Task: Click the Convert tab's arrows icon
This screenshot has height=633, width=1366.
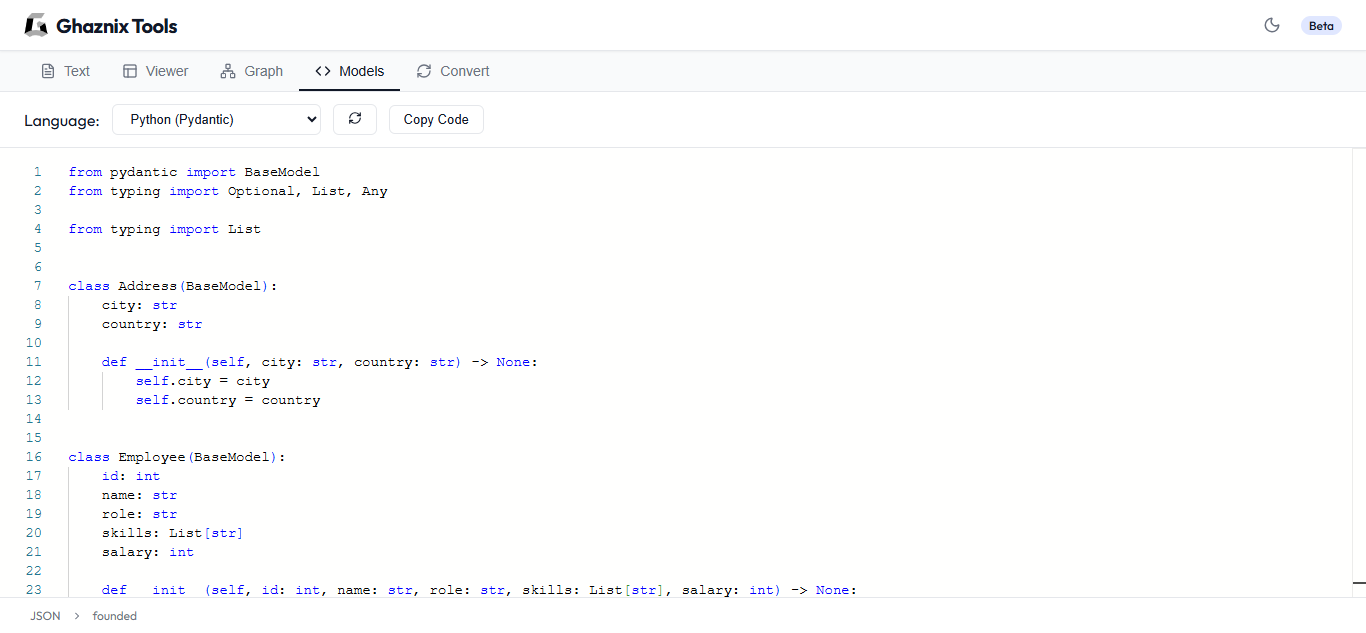Action: pos(424,71)
